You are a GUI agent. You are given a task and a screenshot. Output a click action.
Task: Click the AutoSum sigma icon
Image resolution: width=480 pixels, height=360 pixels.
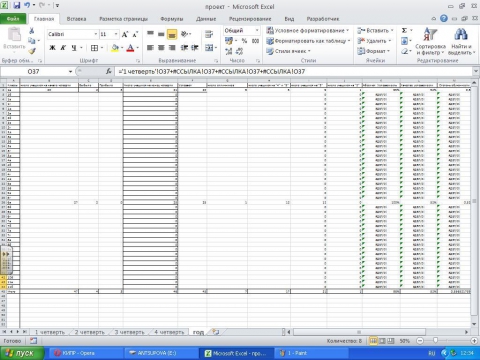404,30
